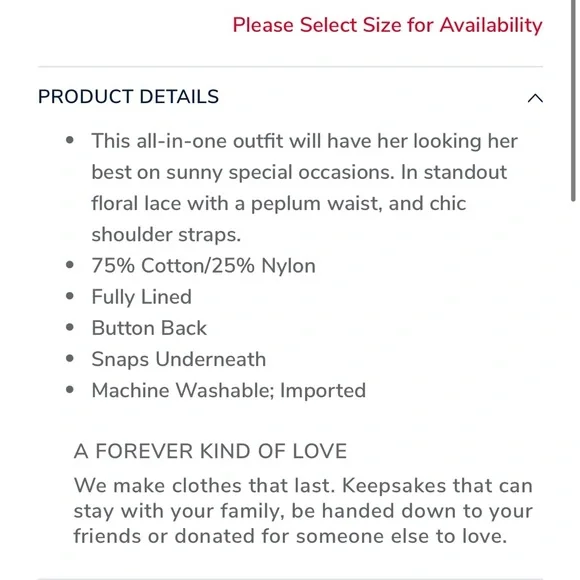
Task: Click the bullet dot before This all-in-one
Action: coord(70,140)
